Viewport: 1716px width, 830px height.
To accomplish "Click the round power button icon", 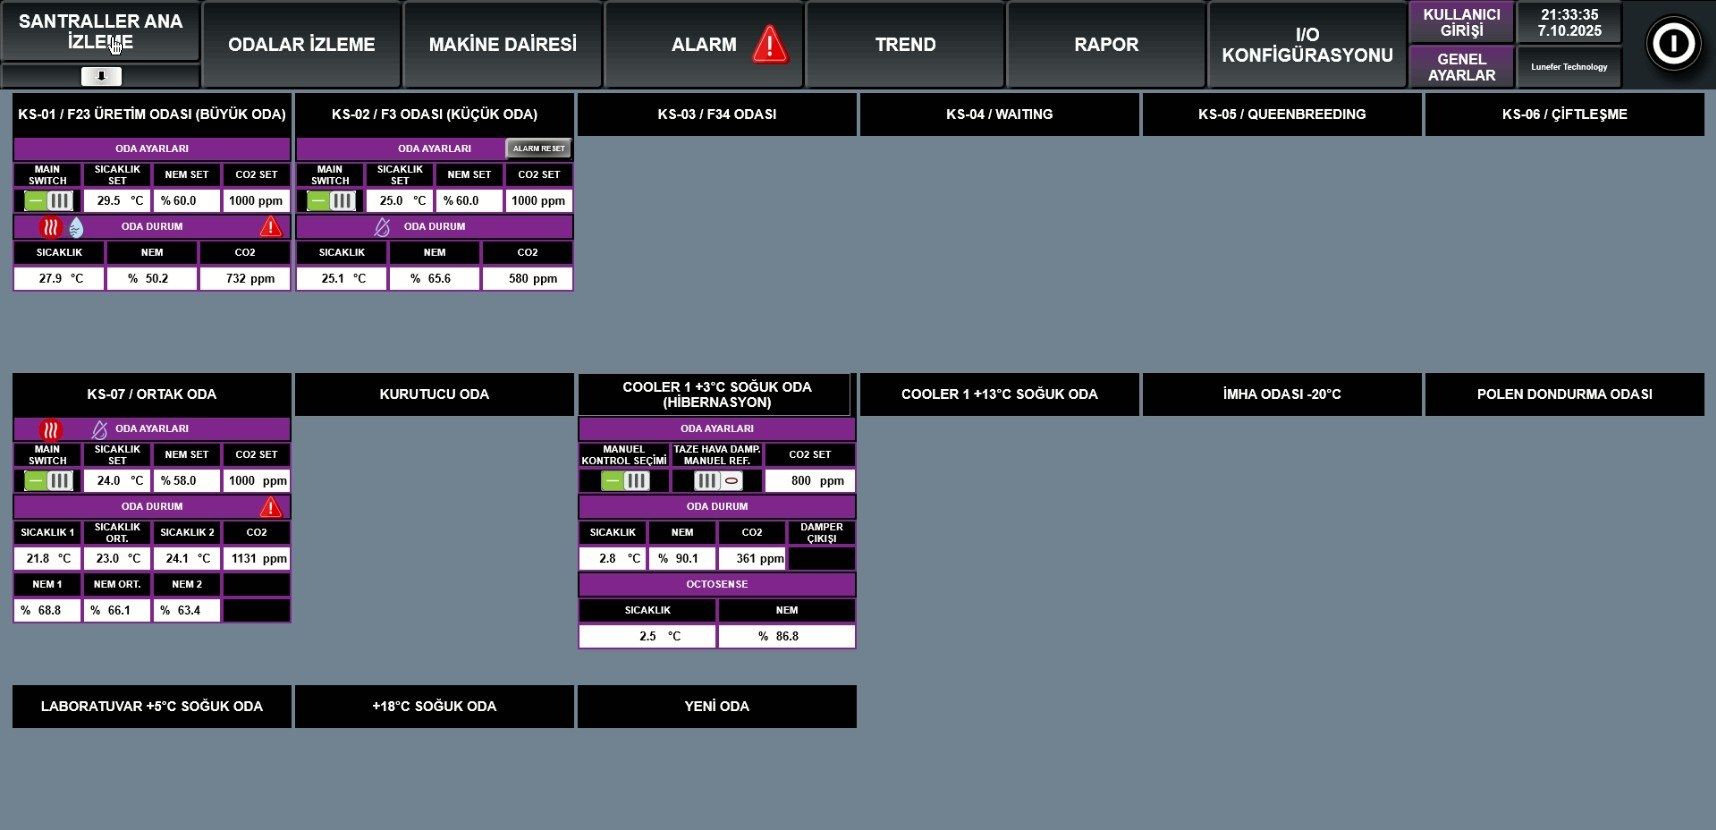I will click(x=1673, y=44).
